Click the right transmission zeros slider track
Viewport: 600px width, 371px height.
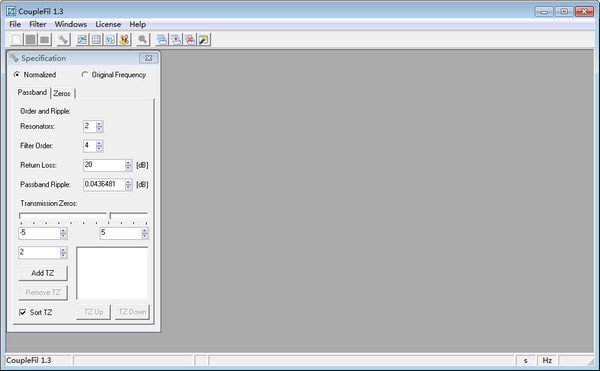[129, 216]
